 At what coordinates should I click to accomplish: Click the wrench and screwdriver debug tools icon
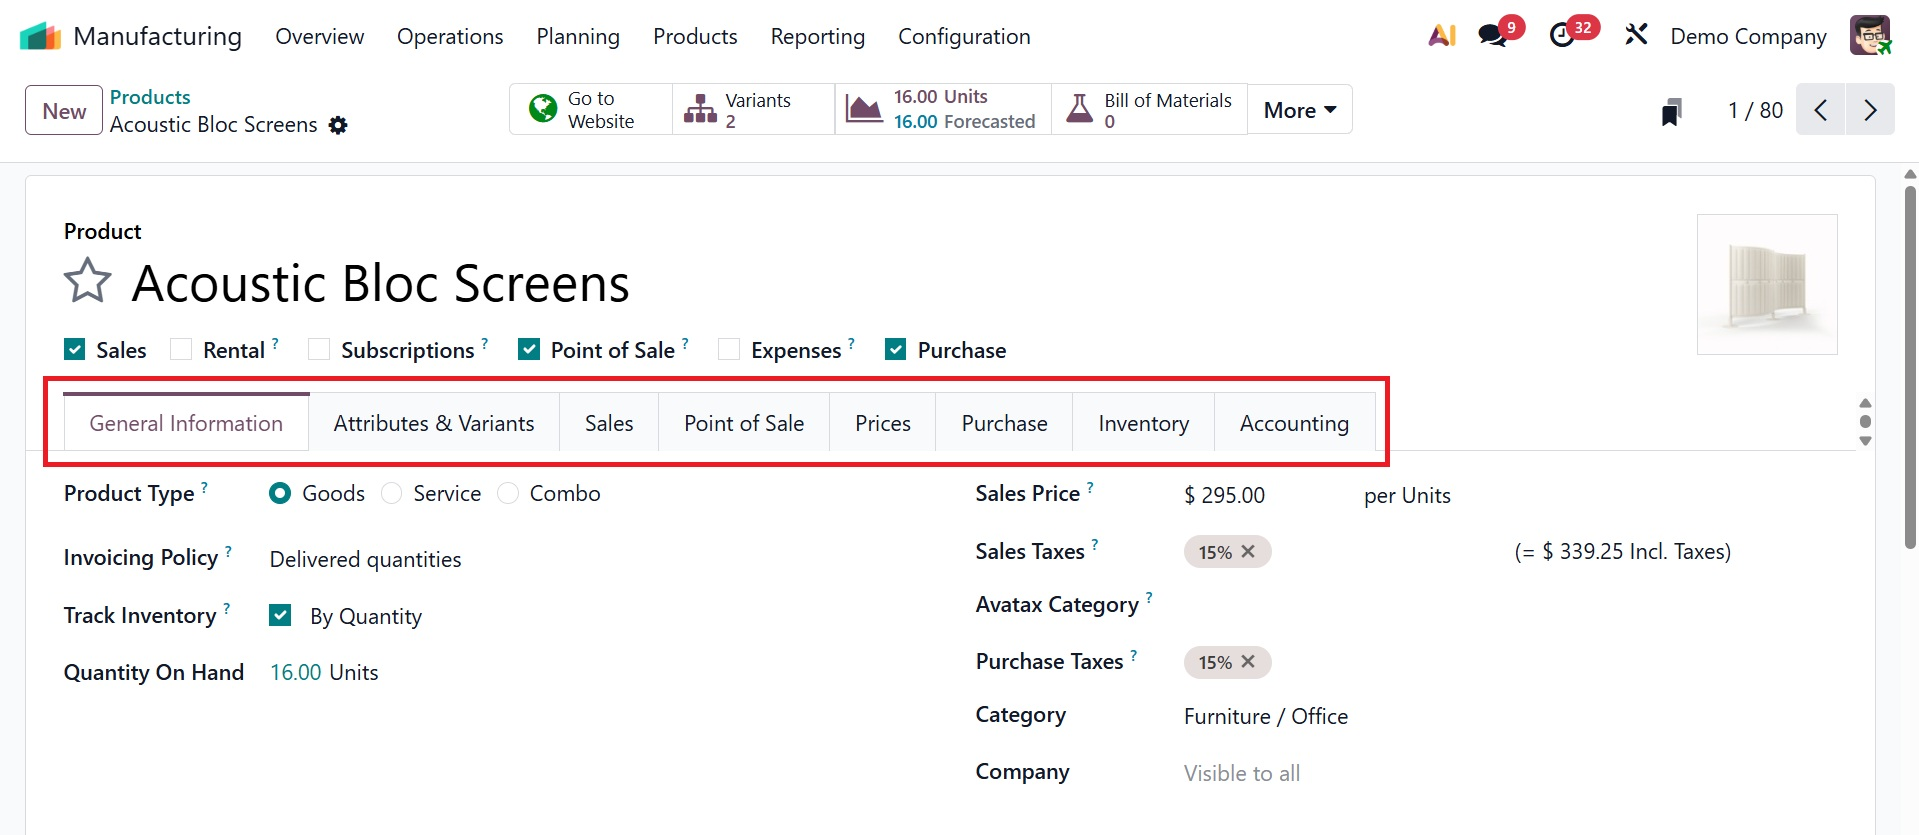[x=1636, y=36]
